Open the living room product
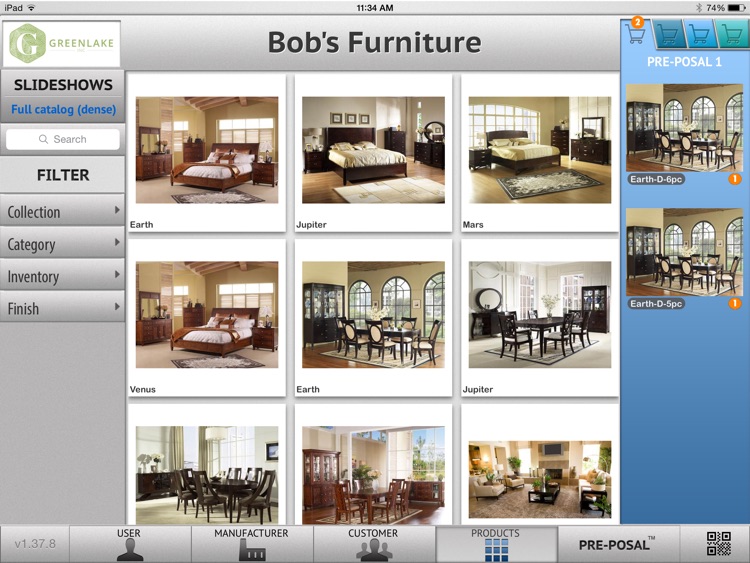750x563 pixels. (x=540, y=465)
